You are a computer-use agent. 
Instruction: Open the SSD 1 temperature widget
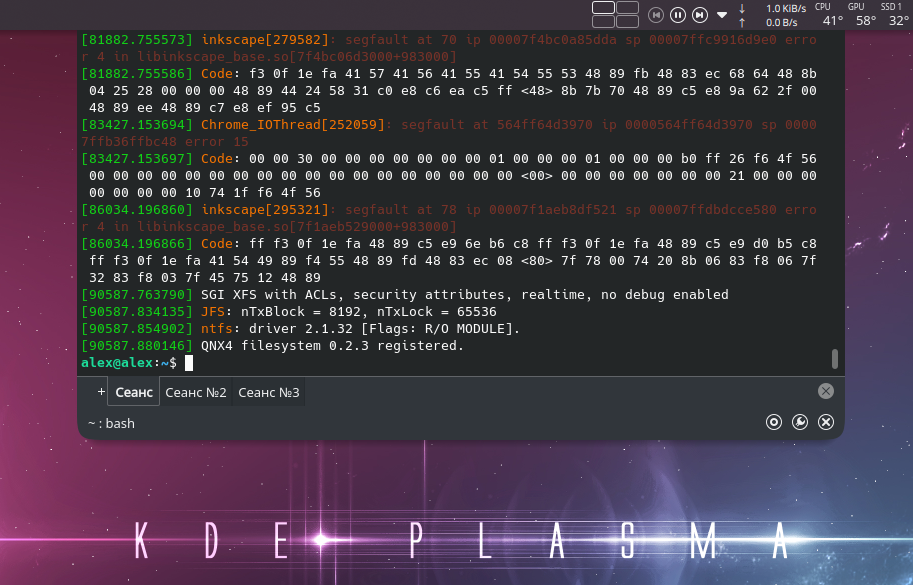point(897,15)
